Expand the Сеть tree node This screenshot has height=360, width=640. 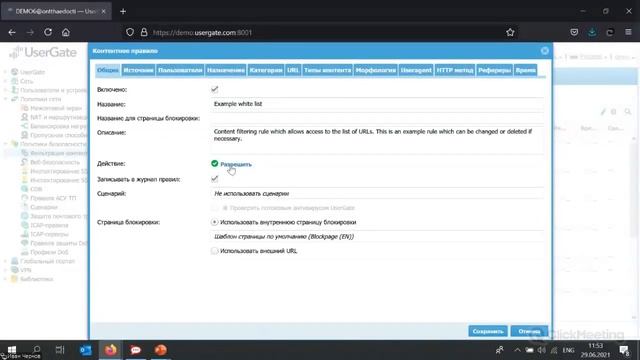5,81
